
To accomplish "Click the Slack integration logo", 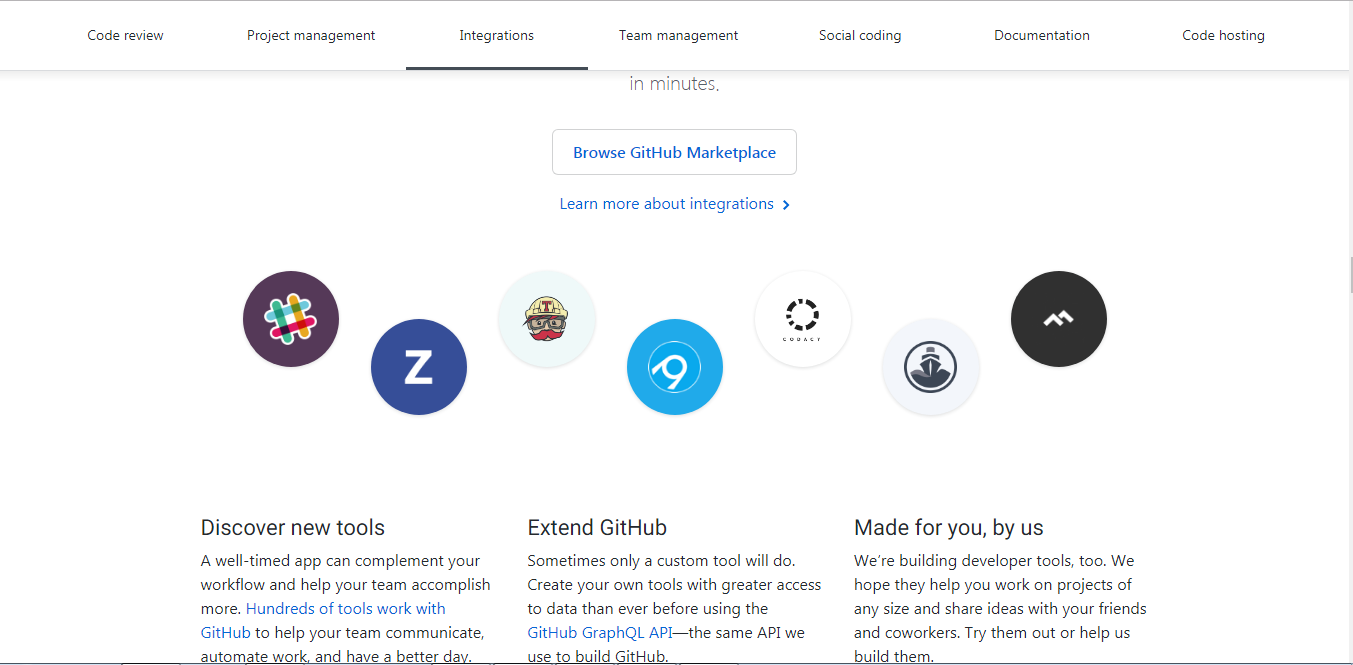I will click(291, 319).
